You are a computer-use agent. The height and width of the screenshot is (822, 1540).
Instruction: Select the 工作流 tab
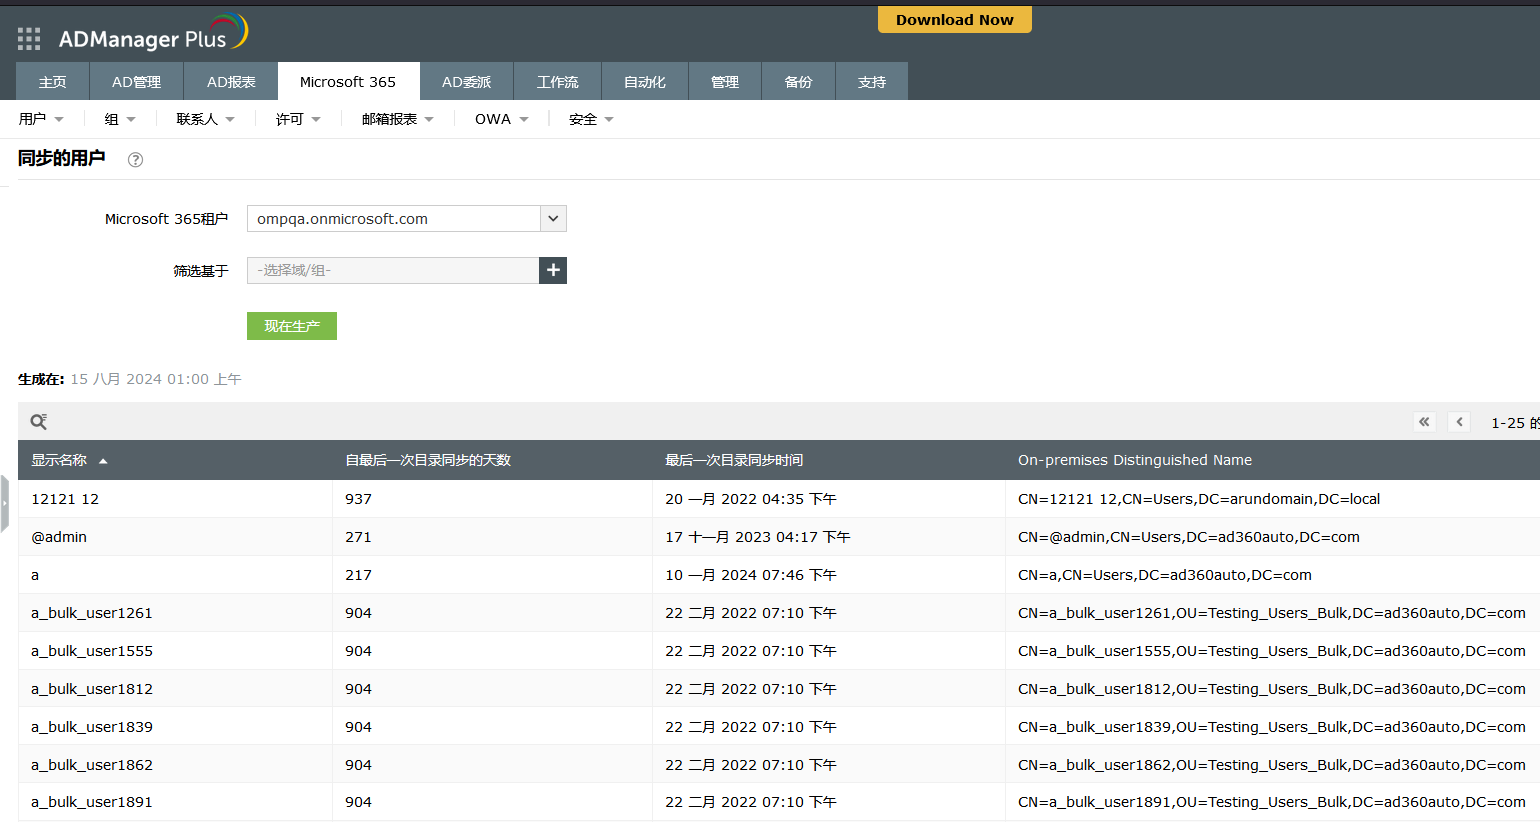pyautogui.click(x=557, y=82)
